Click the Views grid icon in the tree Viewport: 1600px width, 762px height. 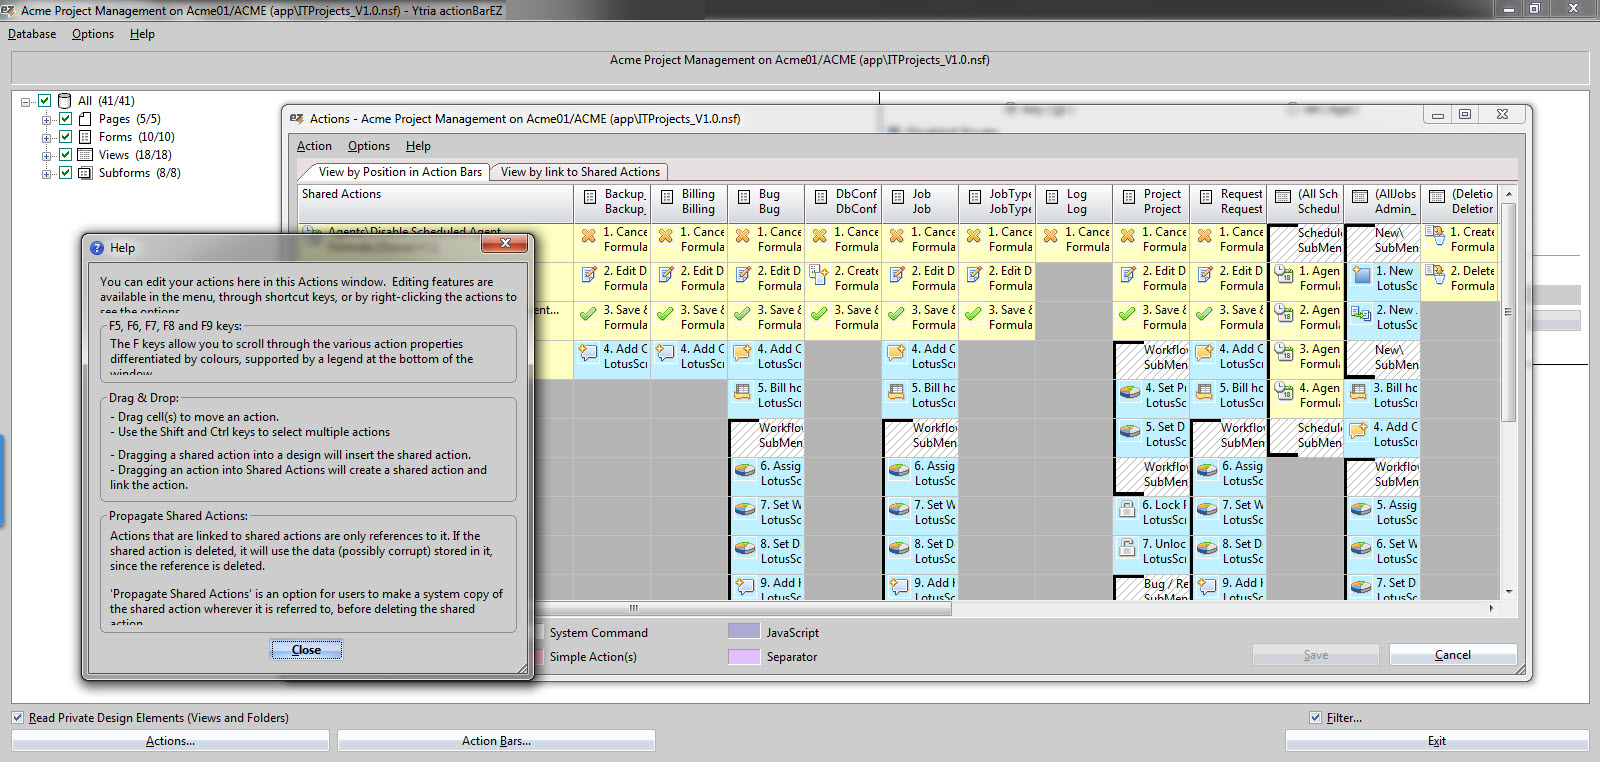(85, 155)
